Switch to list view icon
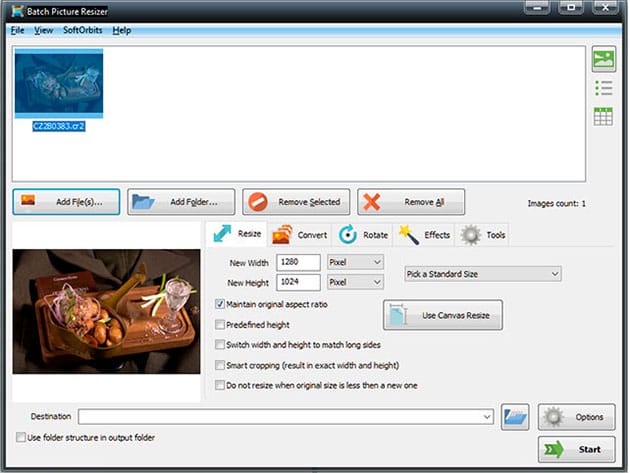This screenshot has width=630, height=473. 603,88
